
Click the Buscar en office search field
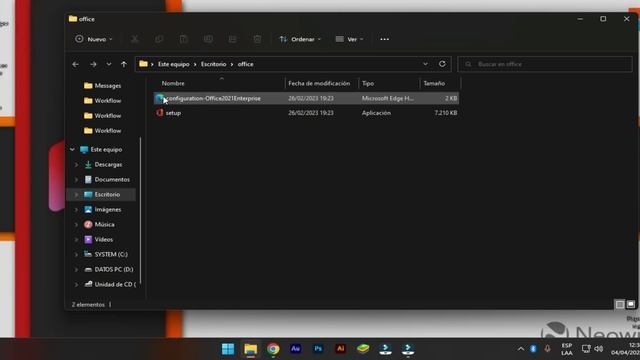545,64
